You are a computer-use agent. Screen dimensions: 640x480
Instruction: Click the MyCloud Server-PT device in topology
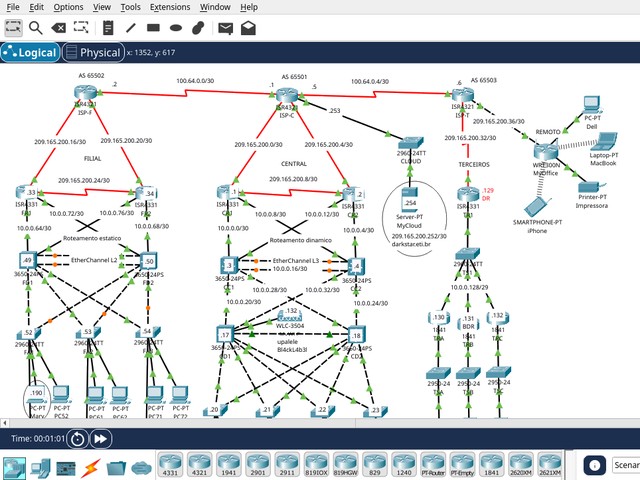pyautogui.click(x=410, y=198)
